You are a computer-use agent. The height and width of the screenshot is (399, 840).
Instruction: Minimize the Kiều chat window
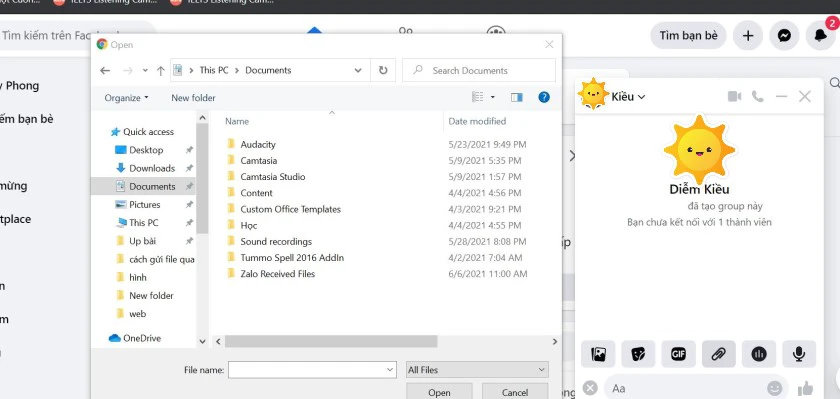(x=782, y=96)
